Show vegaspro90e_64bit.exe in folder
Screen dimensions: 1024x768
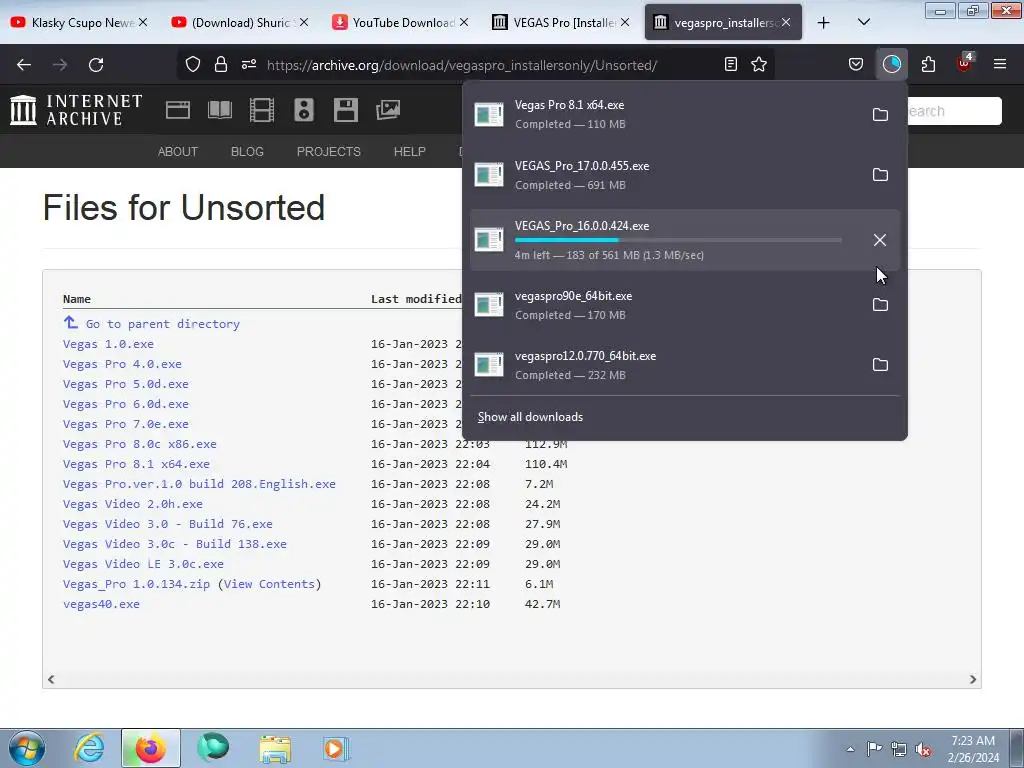(880, 304)
